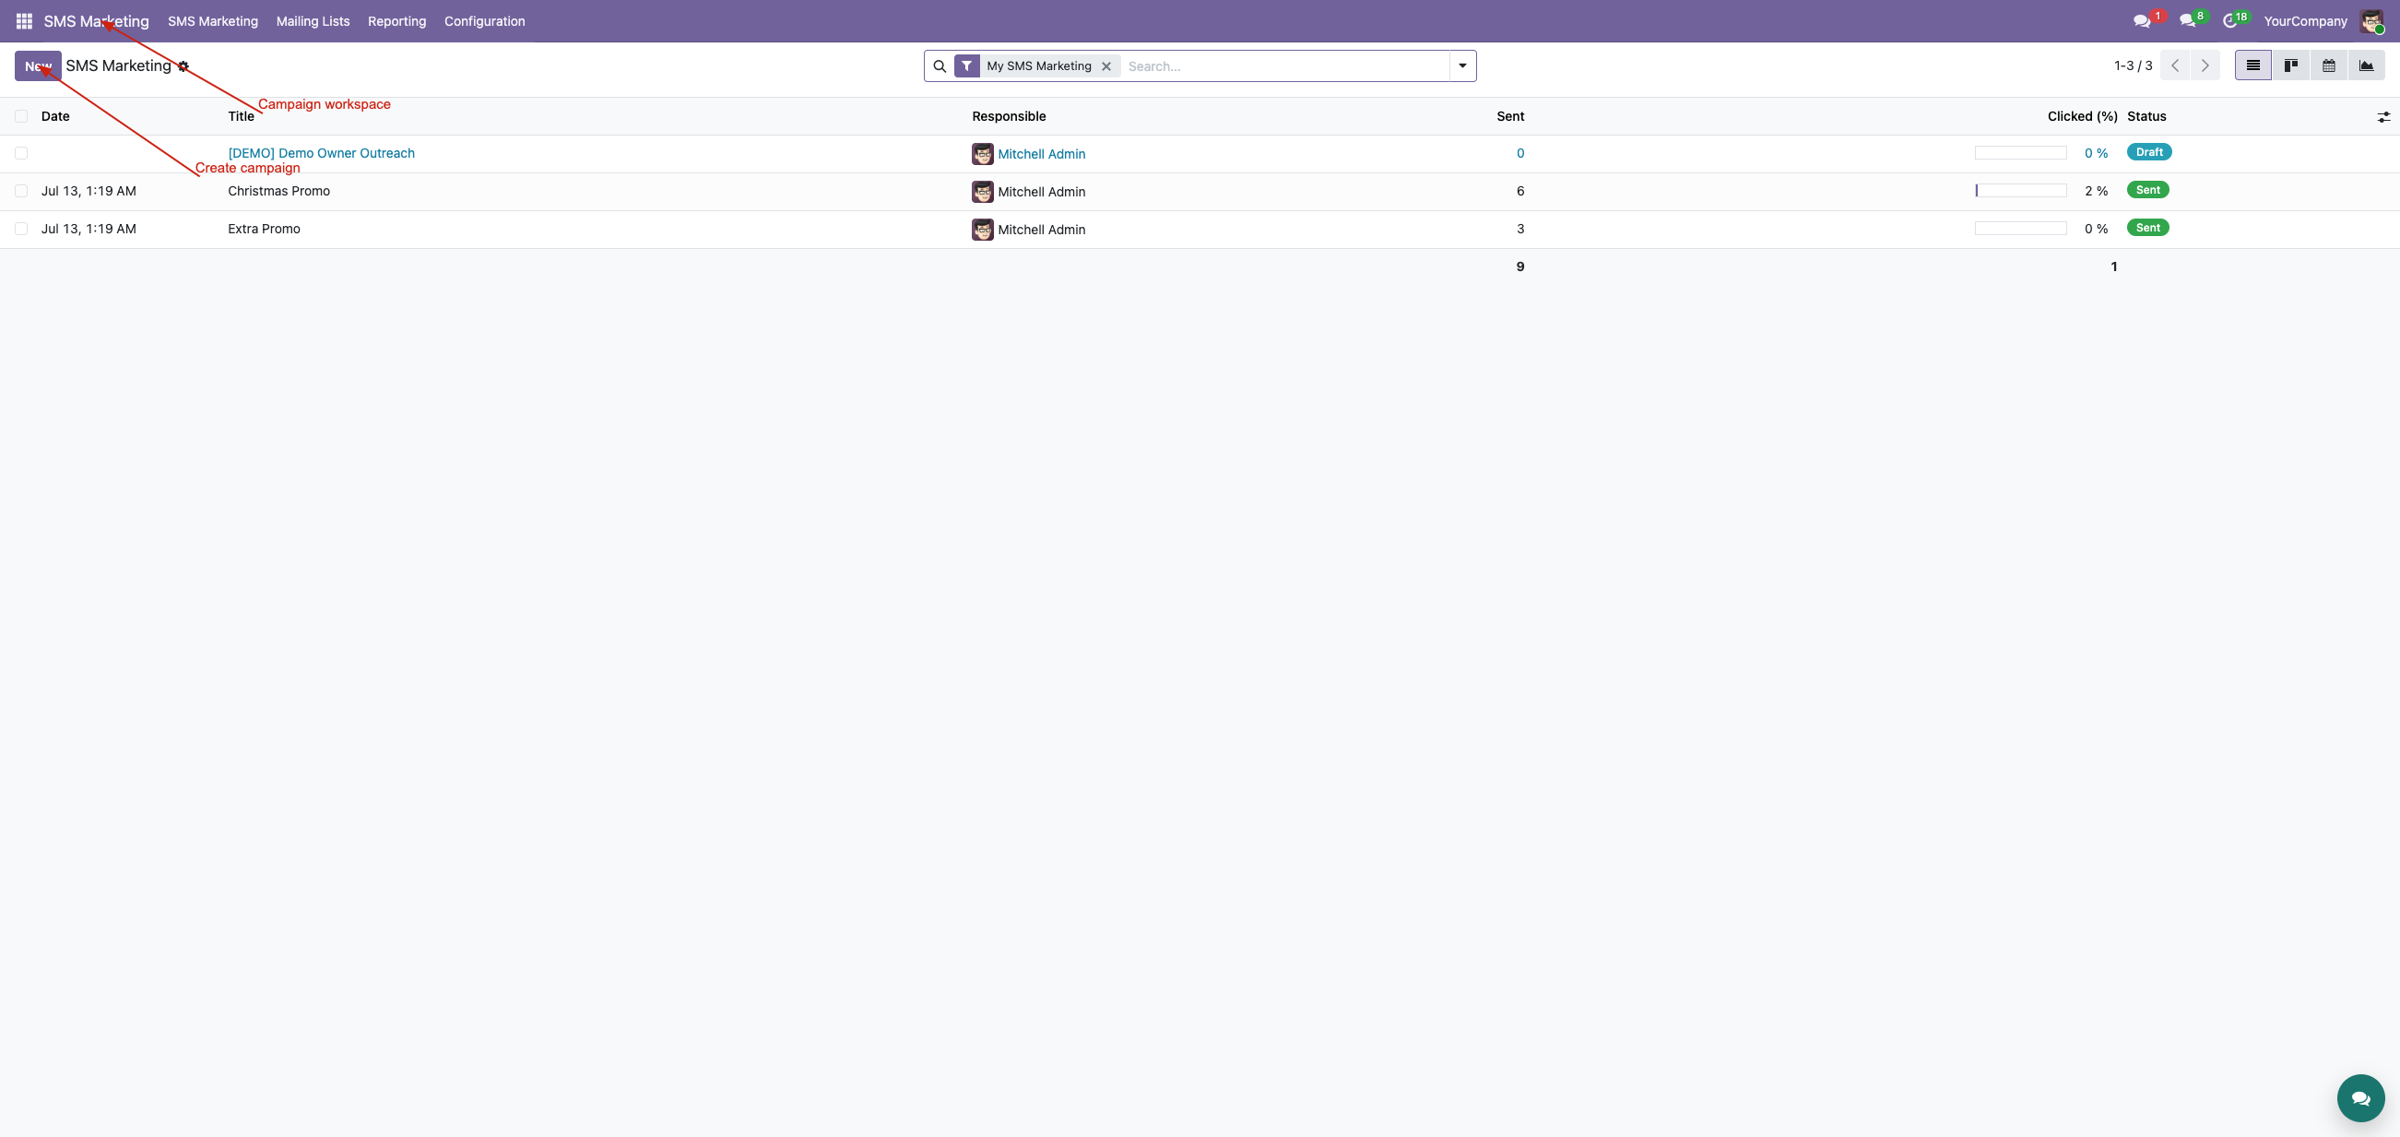Click Mitchell Admin avatar in Christmas Promo row
The image size is (2400, 1137).
pos(982,191)
